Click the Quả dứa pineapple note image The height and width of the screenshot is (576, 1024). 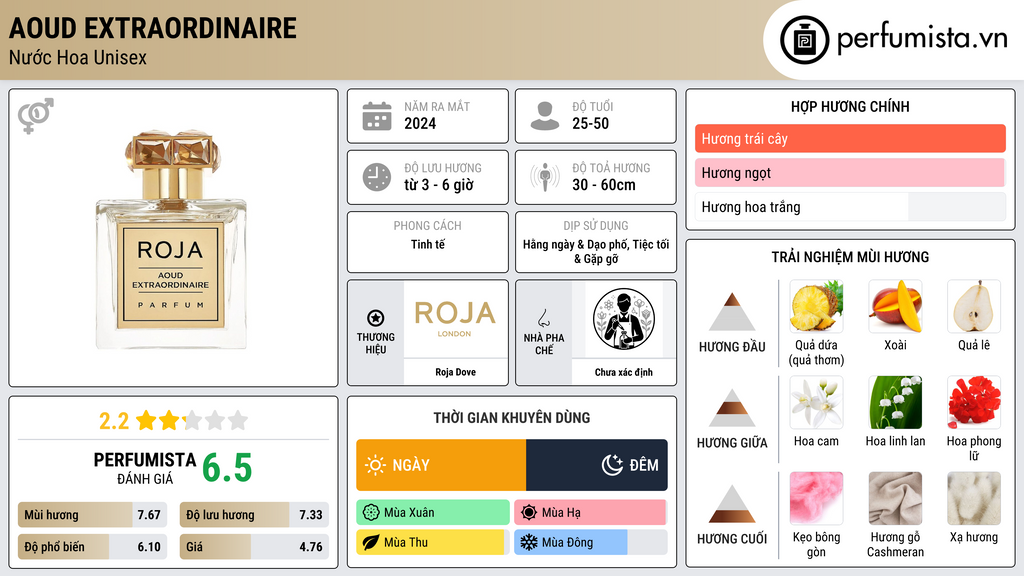pyautogui.click(x=816, y=306)
